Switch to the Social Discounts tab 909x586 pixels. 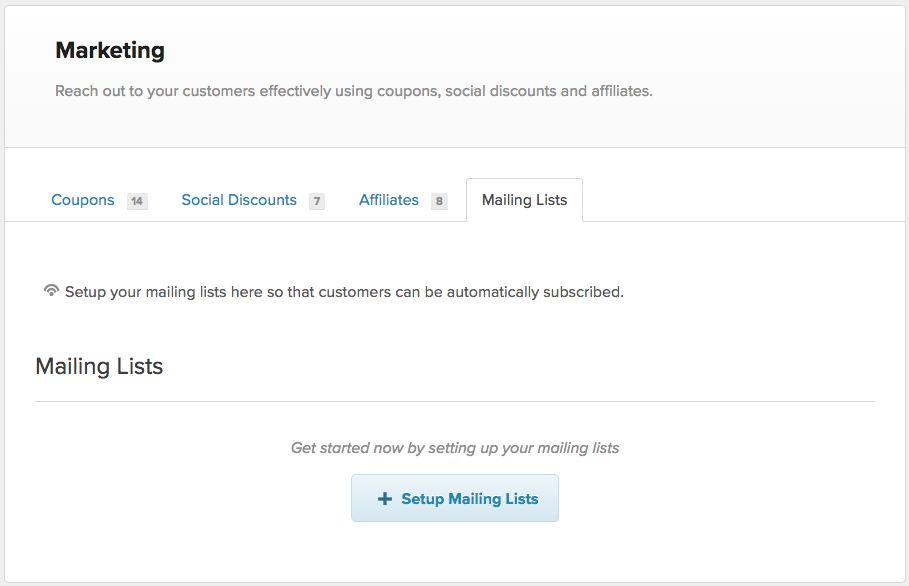[239, 200]
